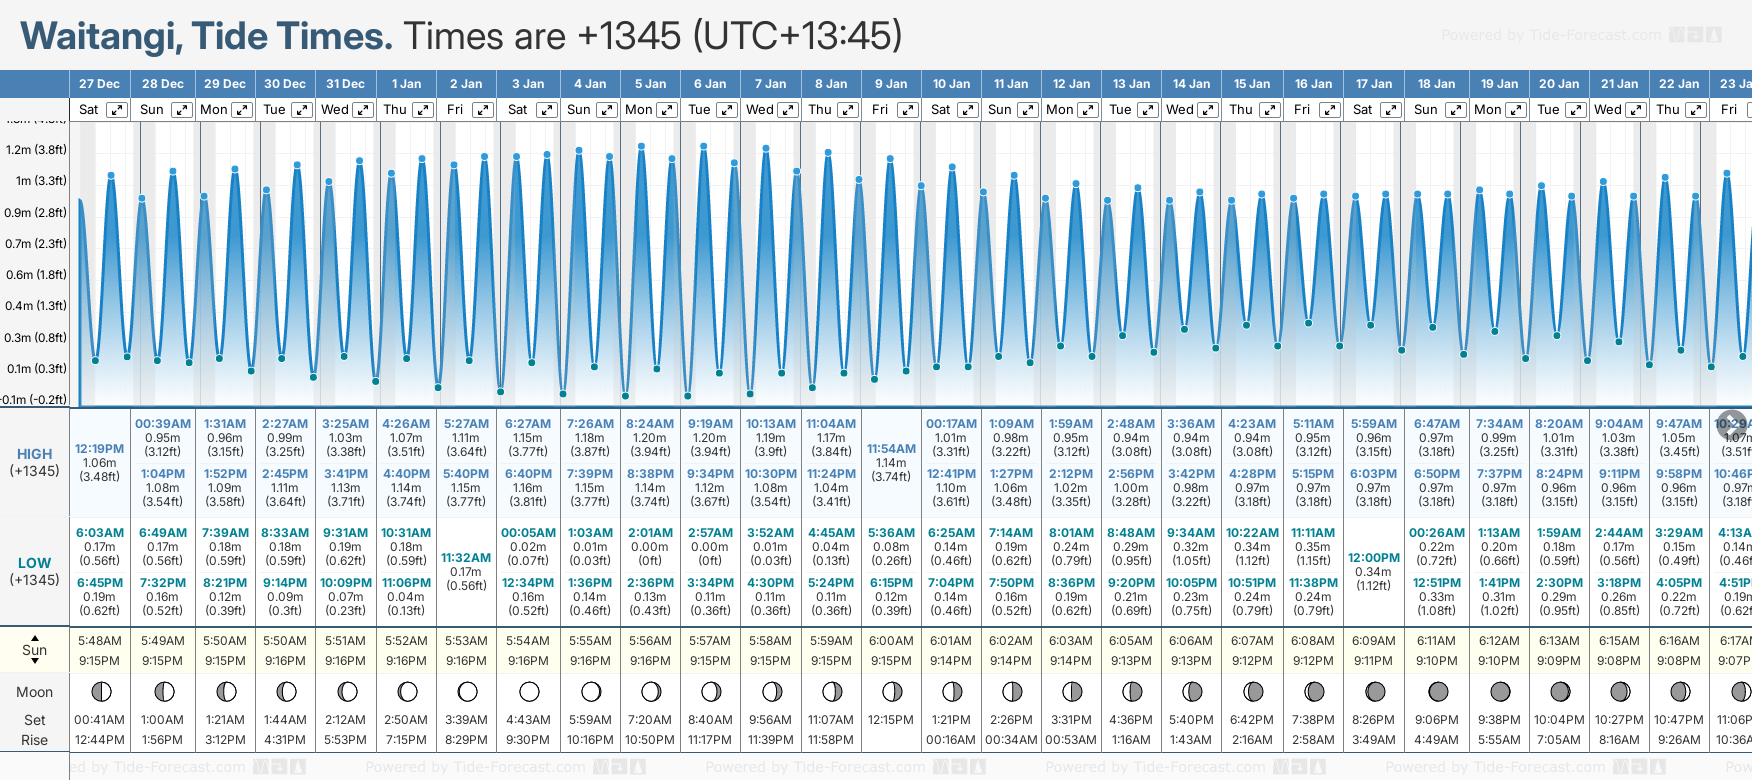The width and height of the screenshot is (1752, 780).
Task: Select the 18 Jan date header
Action: 1436,84
